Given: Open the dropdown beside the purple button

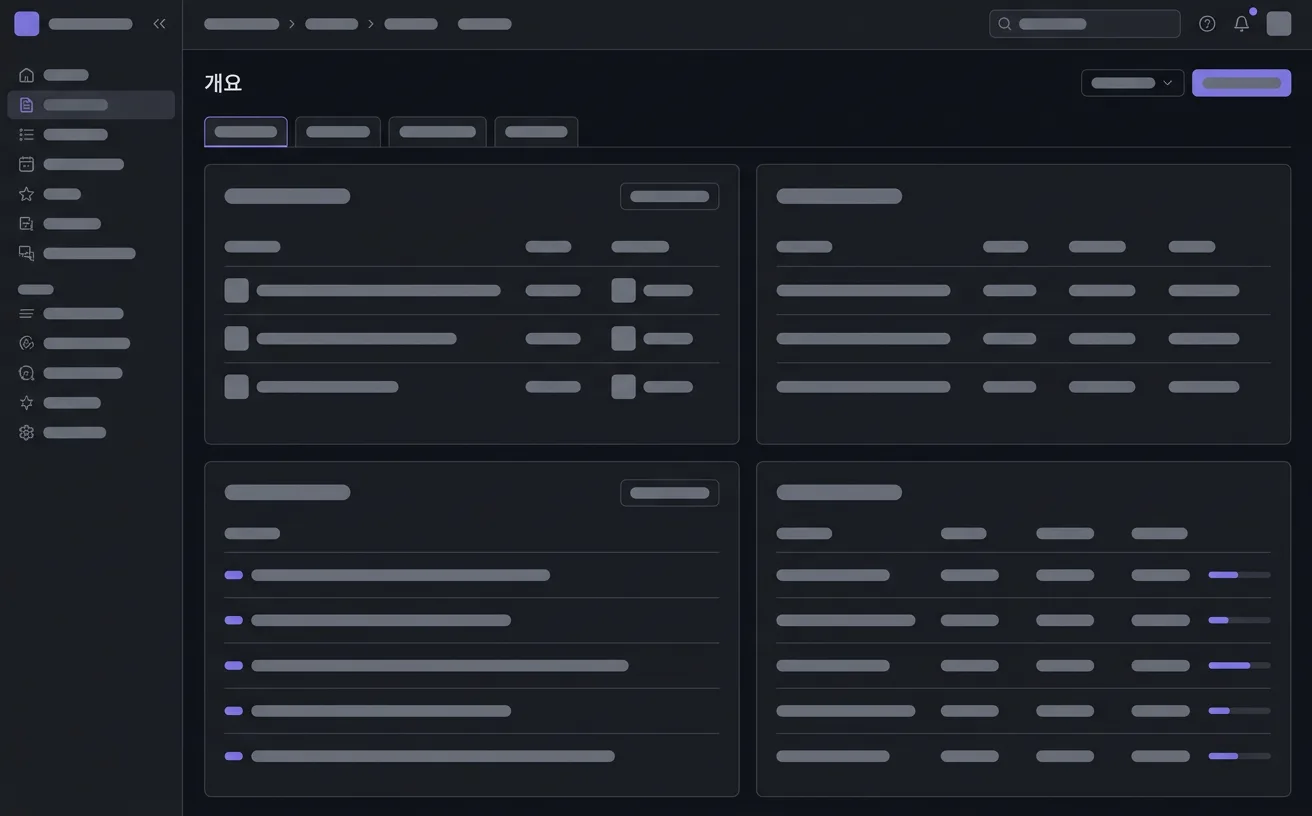Looking at the screenshot, I should pos(1132,83).
